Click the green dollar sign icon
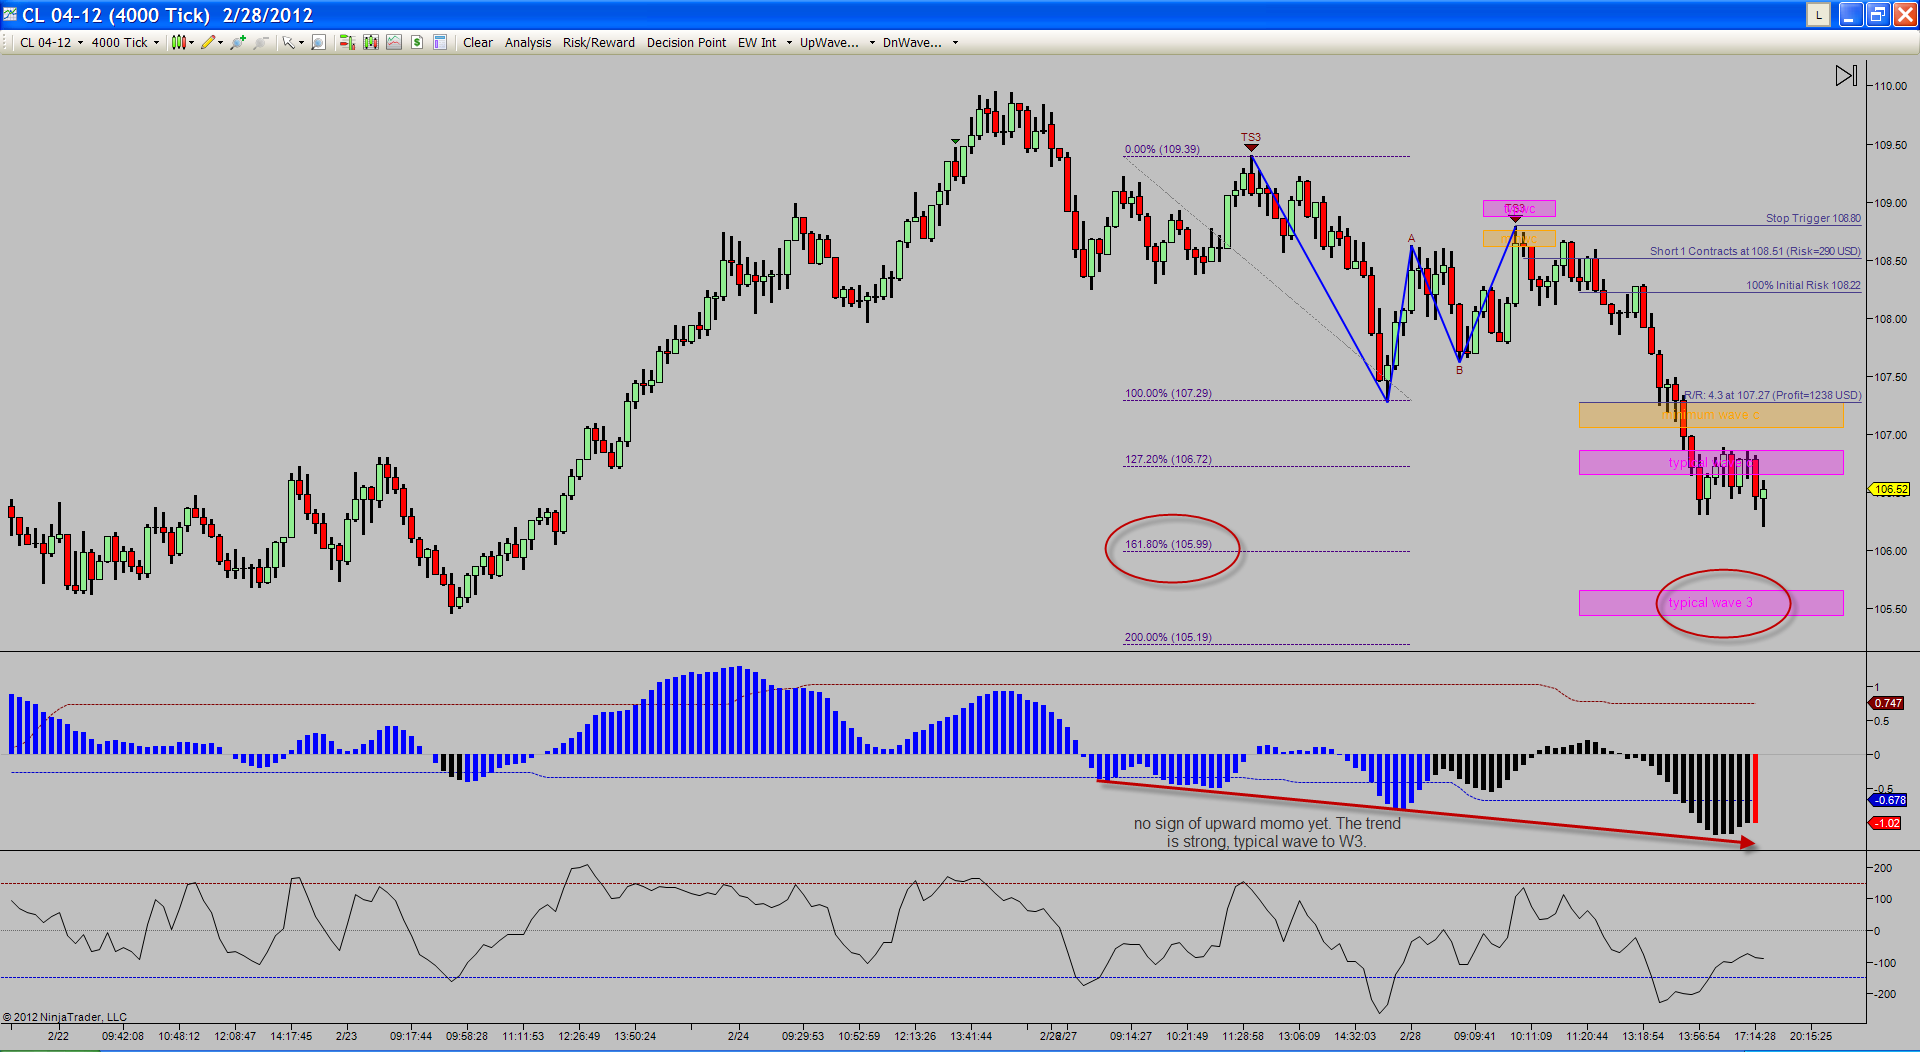This screenshot has width=1920, height=1052. pyautogui.click(x=417, y=42)
